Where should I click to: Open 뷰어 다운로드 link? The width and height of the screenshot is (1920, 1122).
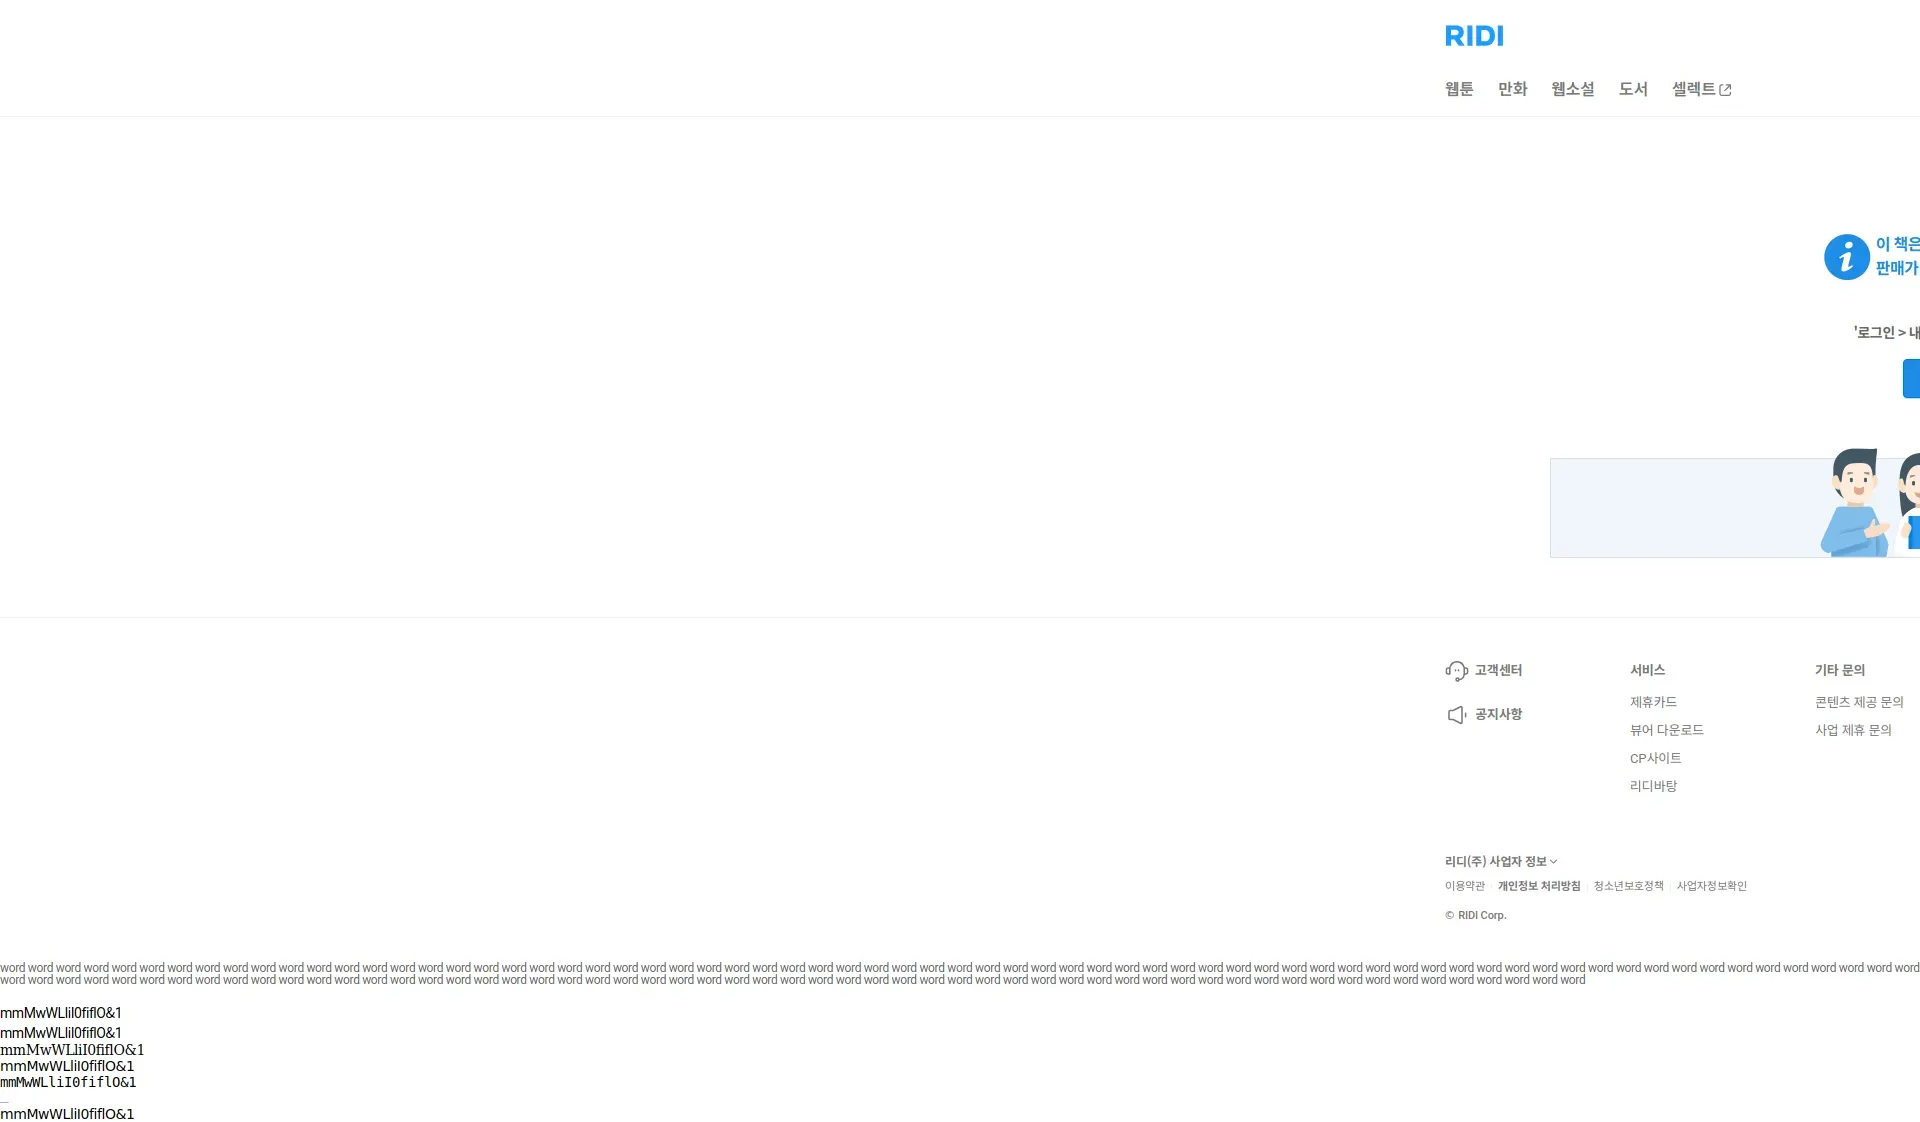pos(1666,730)
